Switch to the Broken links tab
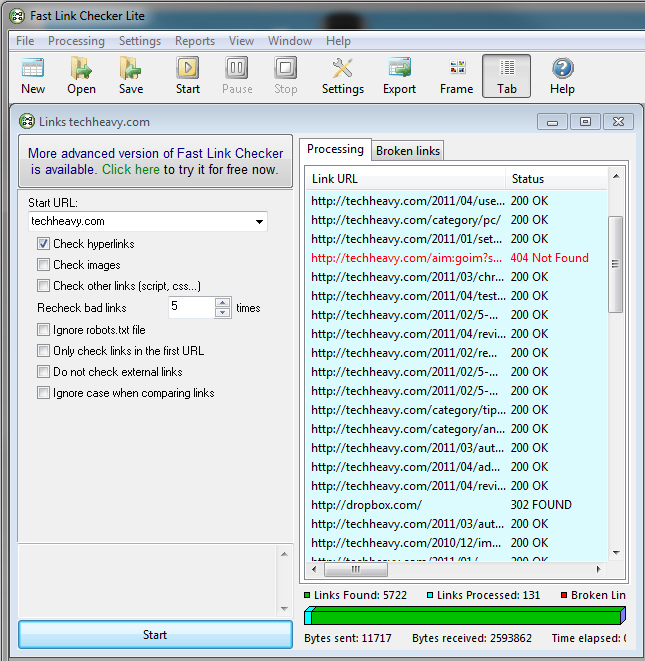Viewport: 645px width, 661px height. 408,151
